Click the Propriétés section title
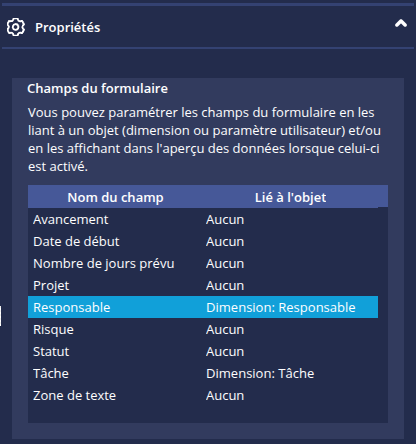The image size is (416, 444). (x=68, y=28)
